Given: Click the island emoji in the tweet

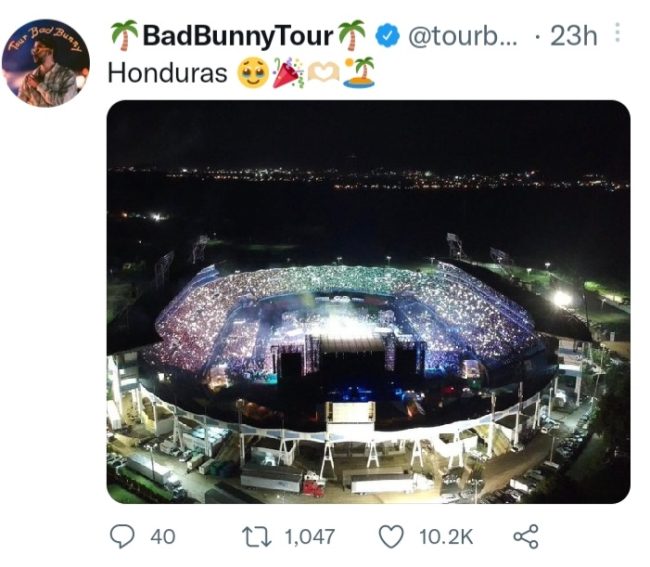Looking at the screenshot, I should (359, 73).
